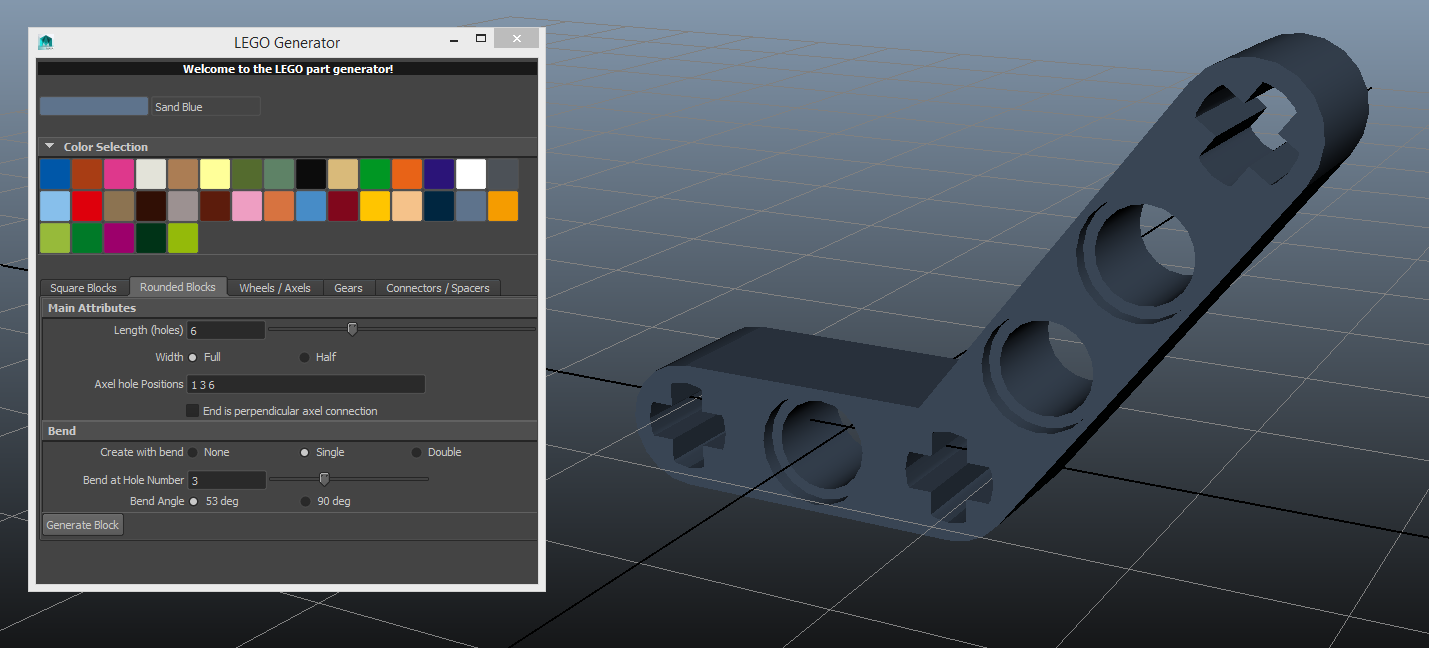Click the Bend at Hole Number slider handle
The image size is (1429, 648).
tap(324, 479)
